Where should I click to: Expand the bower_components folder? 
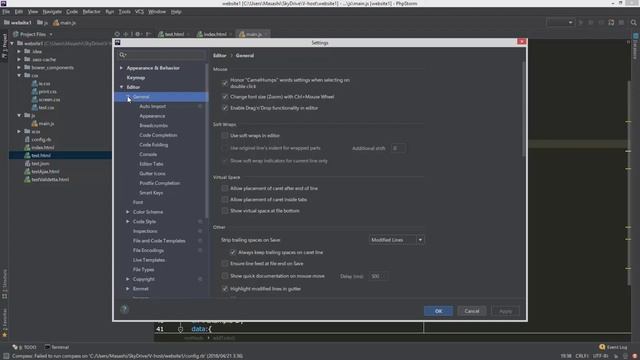click(x=19, y=67)
